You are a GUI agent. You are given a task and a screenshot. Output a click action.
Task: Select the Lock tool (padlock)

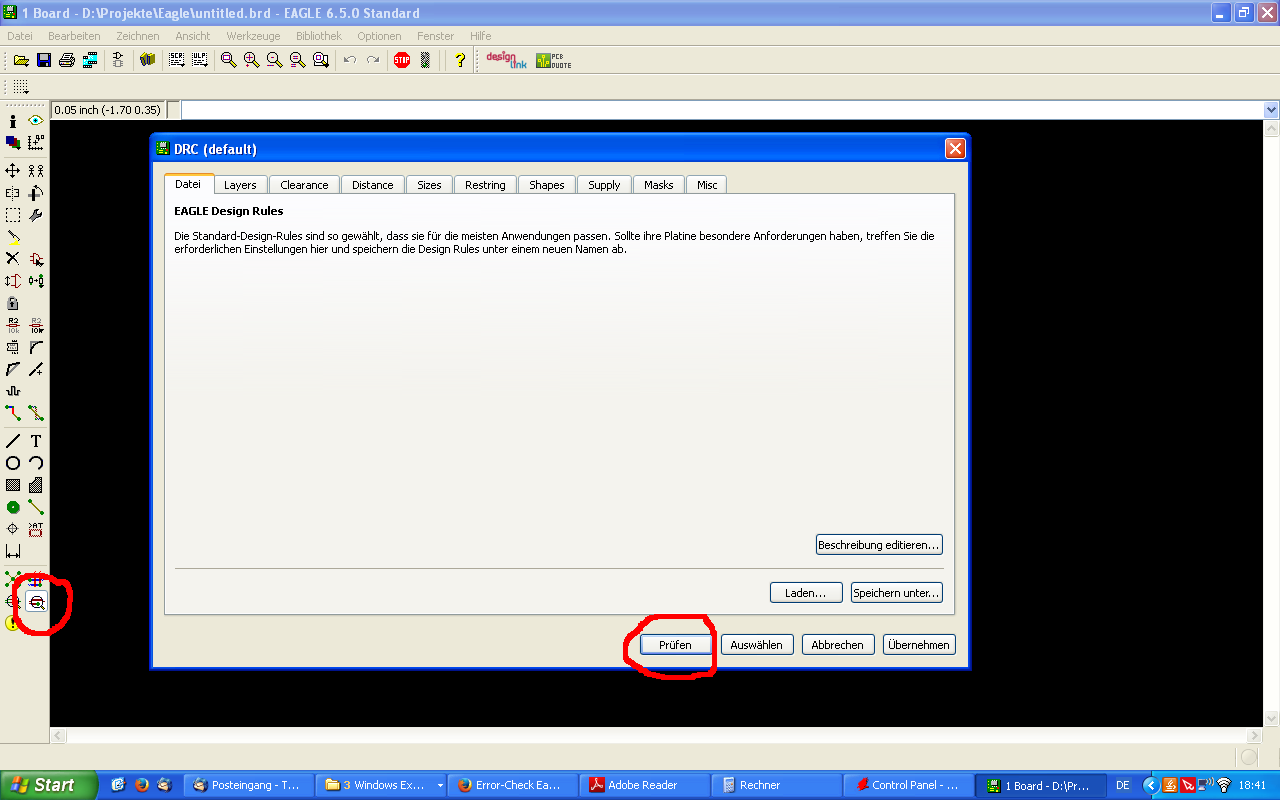point(13,303)
